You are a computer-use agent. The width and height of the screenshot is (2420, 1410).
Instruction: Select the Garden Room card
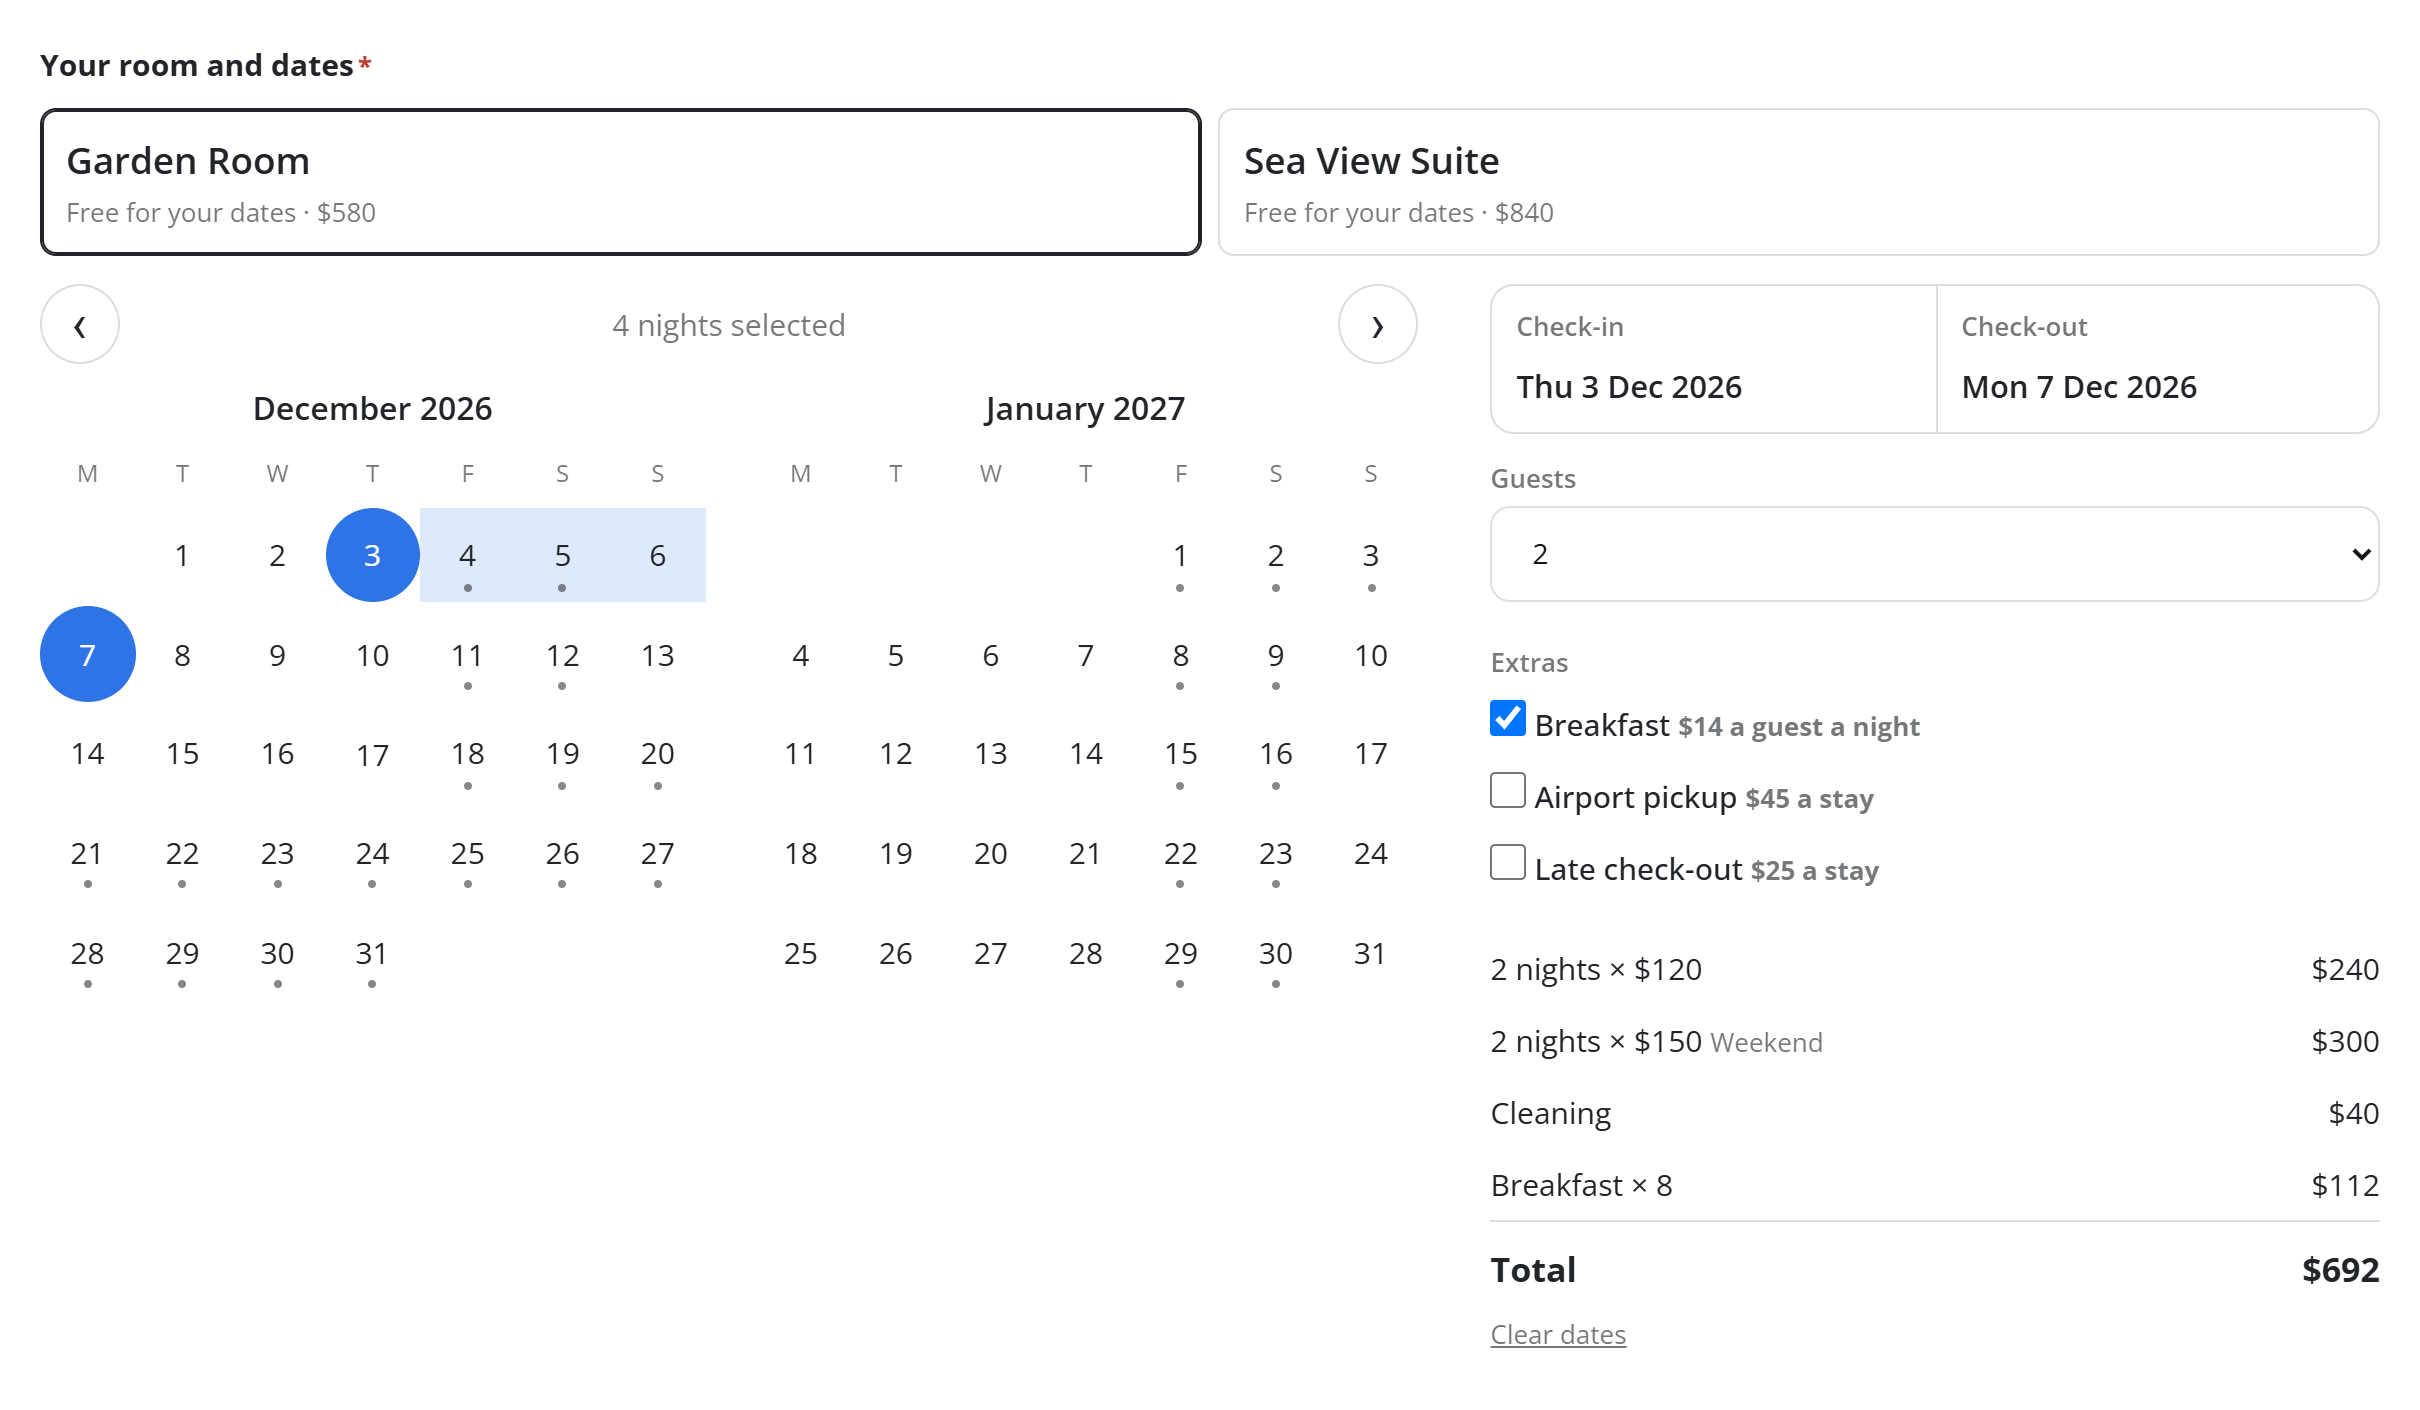click(620, 182)
